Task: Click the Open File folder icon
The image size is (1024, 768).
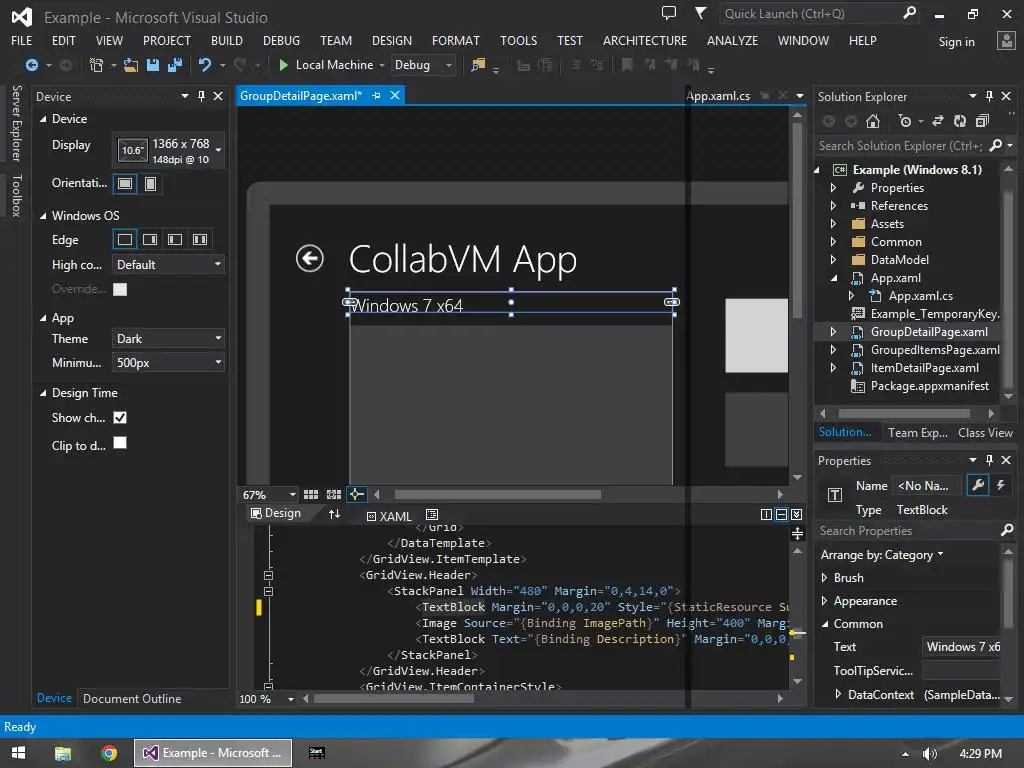Action: (131, 65)
